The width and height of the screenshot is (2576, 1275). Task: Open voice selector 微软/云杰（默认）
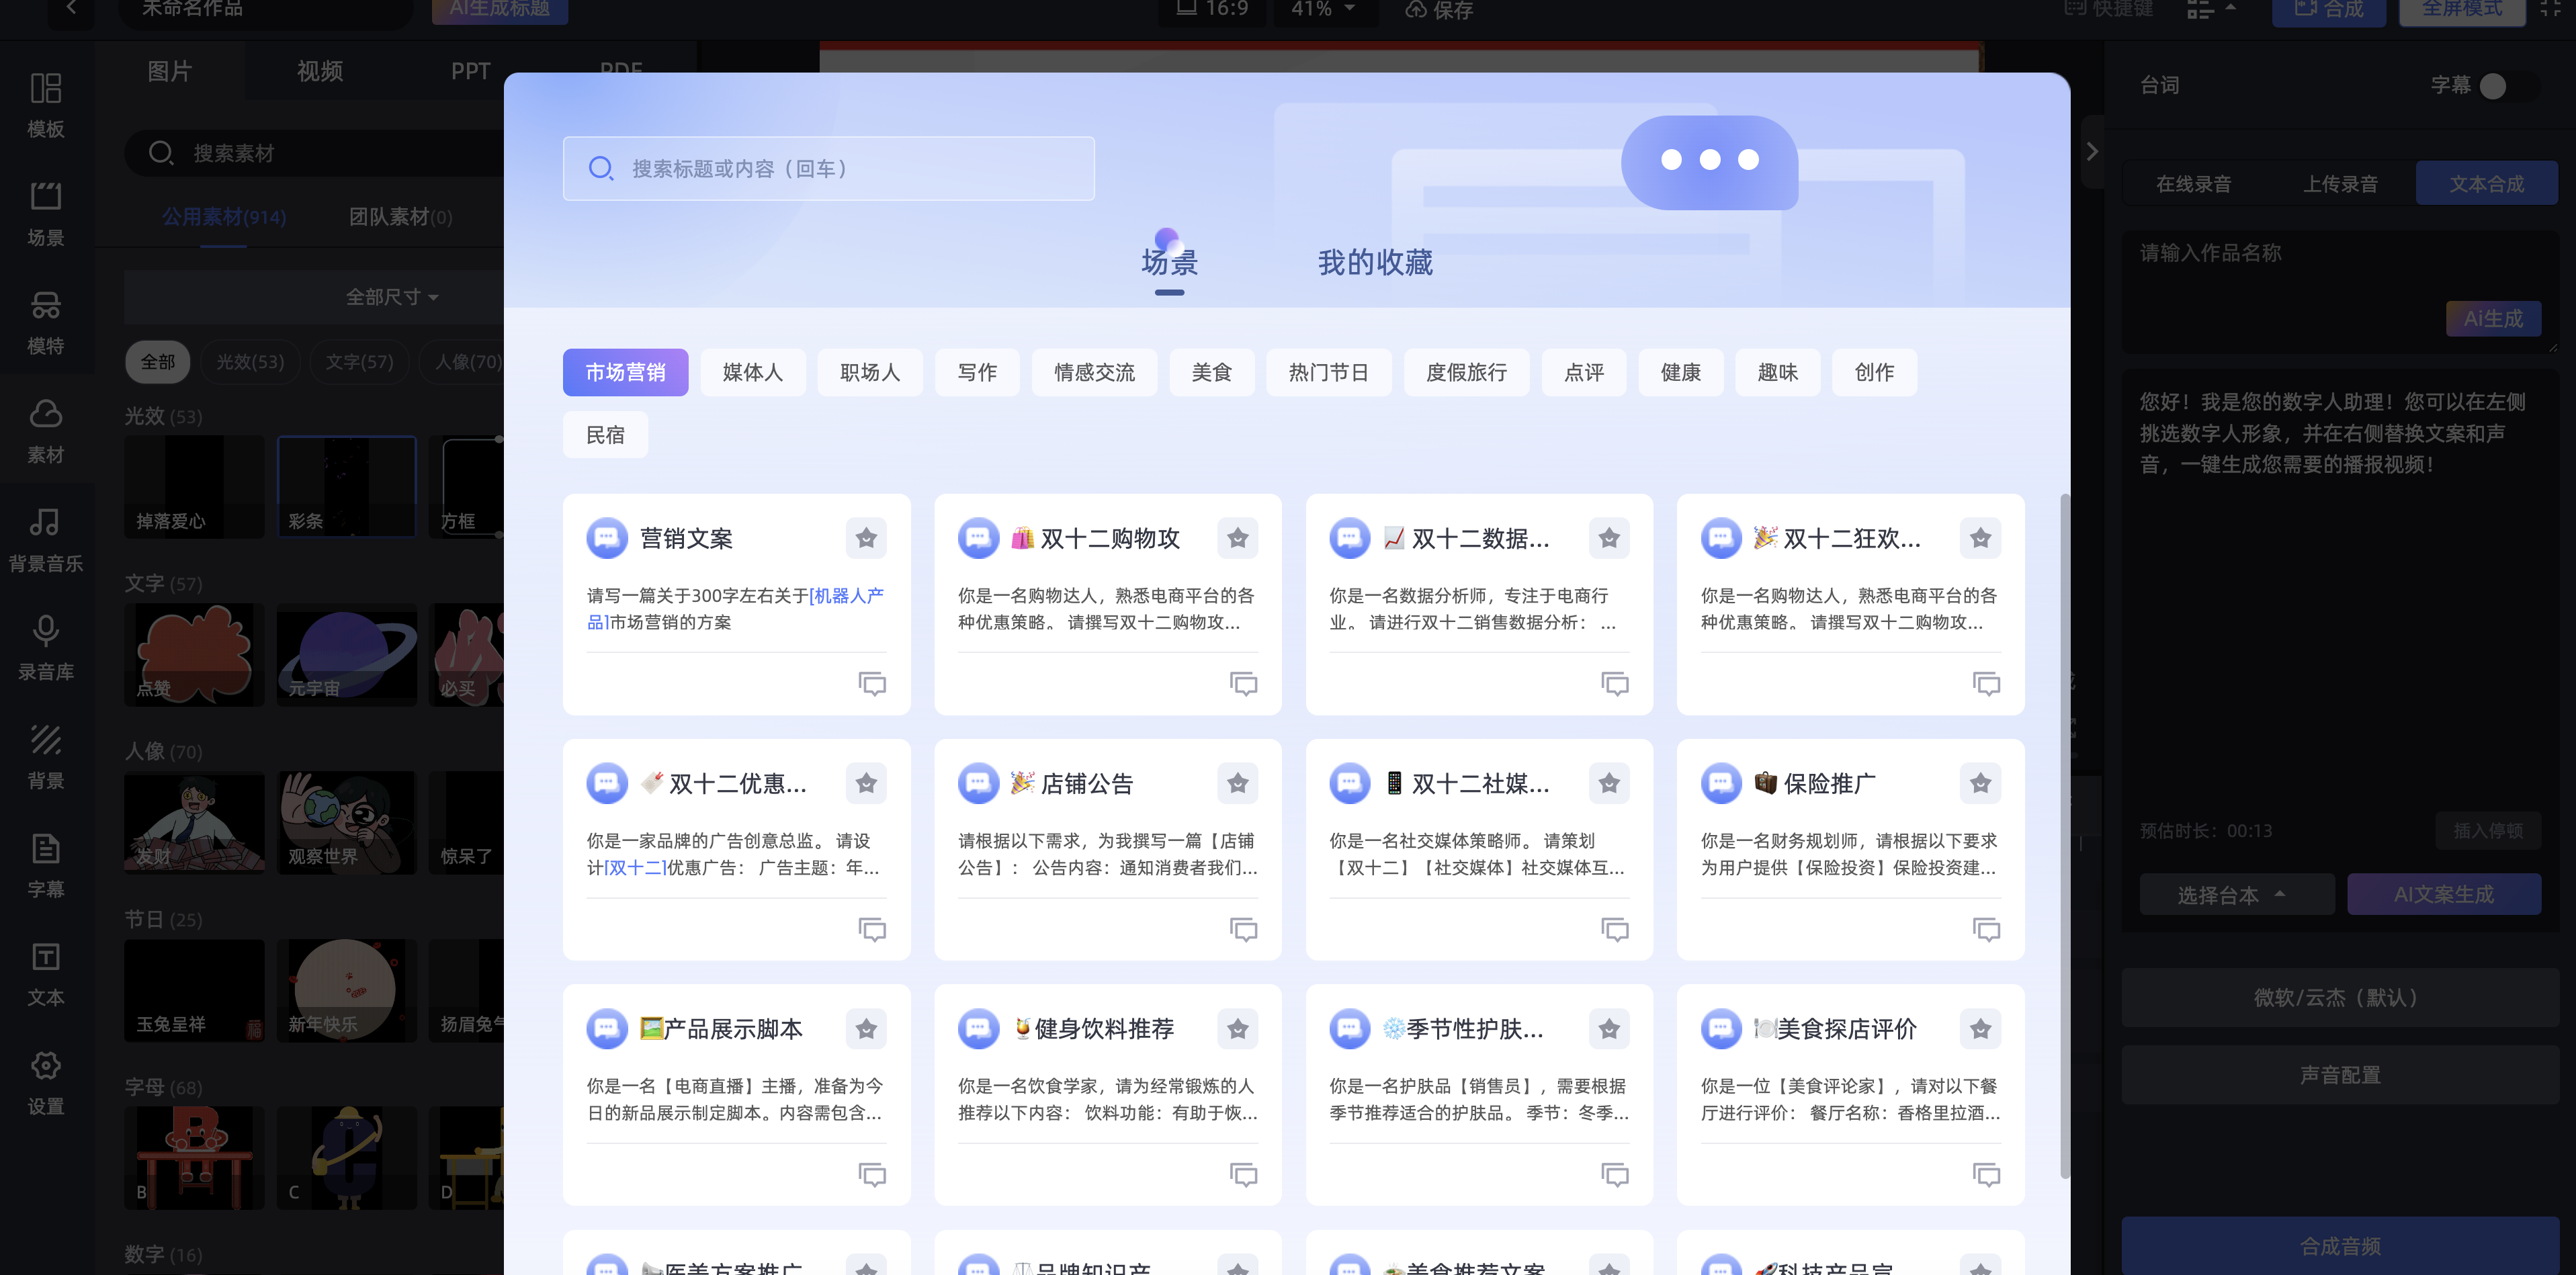pyautogui.click(x=2339, y=997)
